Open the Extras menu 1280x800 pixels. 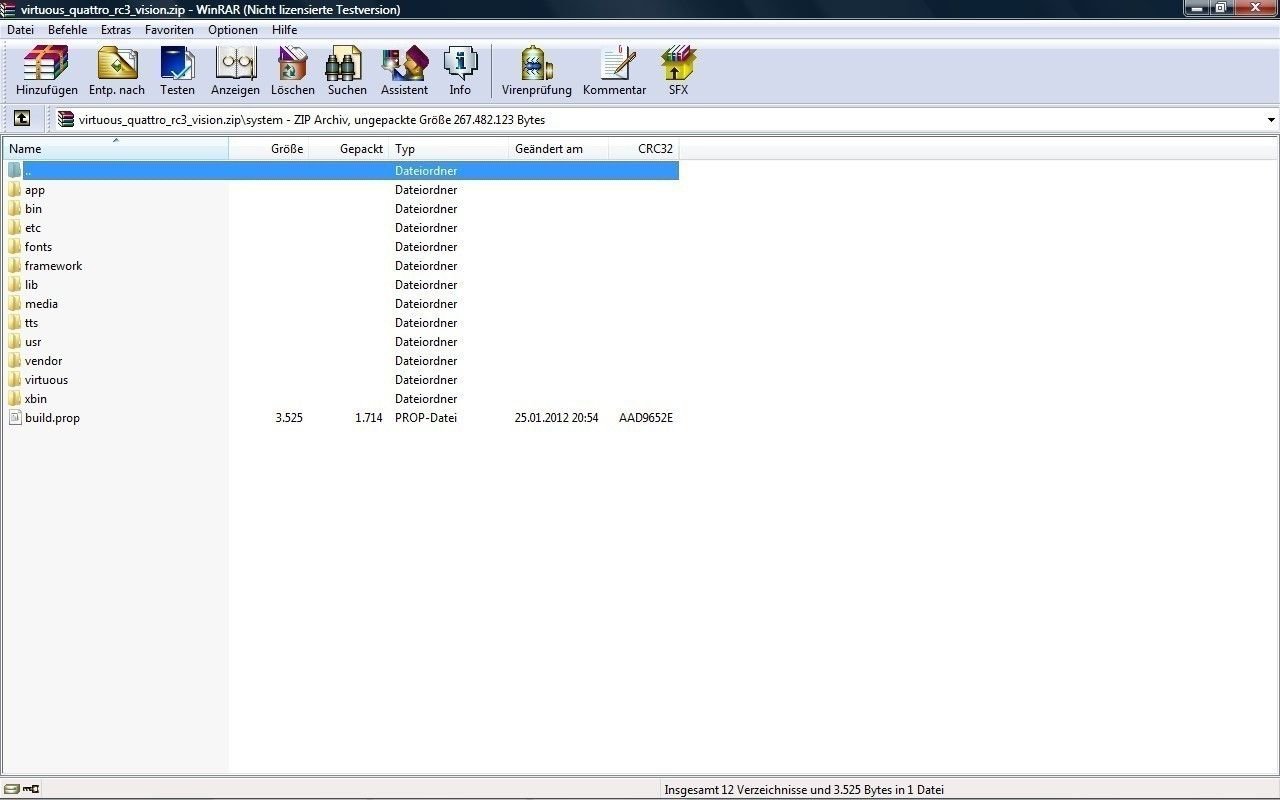116,30
